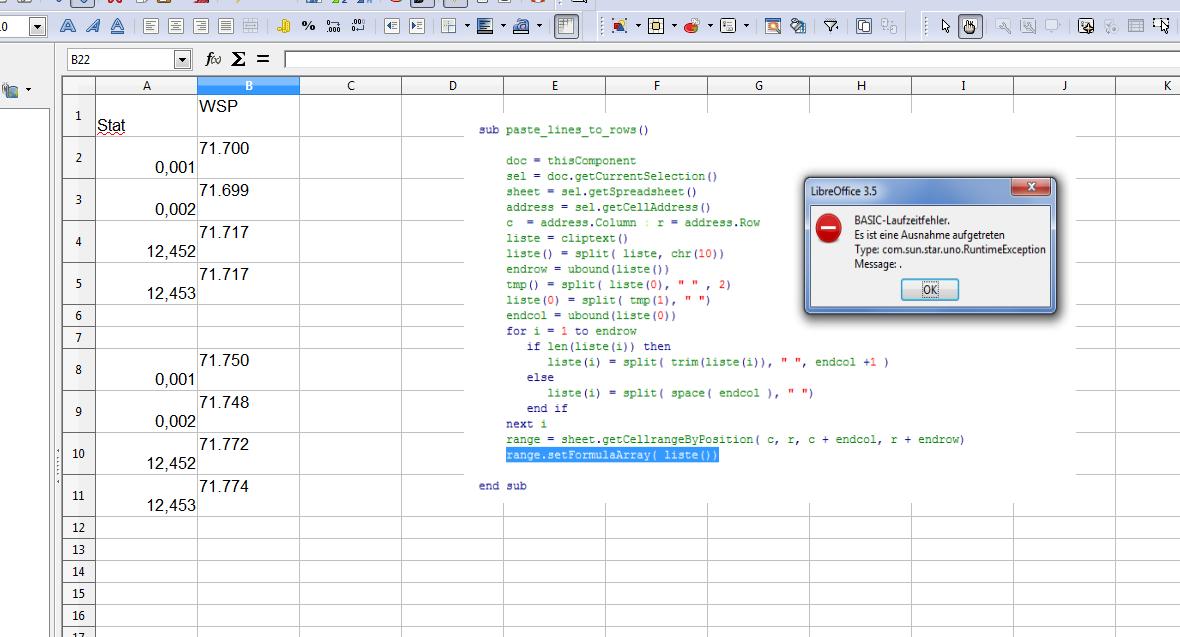This screenshot has width=1180, height=637.
Task: Click the equals Function icon
Action: (263, 59)
